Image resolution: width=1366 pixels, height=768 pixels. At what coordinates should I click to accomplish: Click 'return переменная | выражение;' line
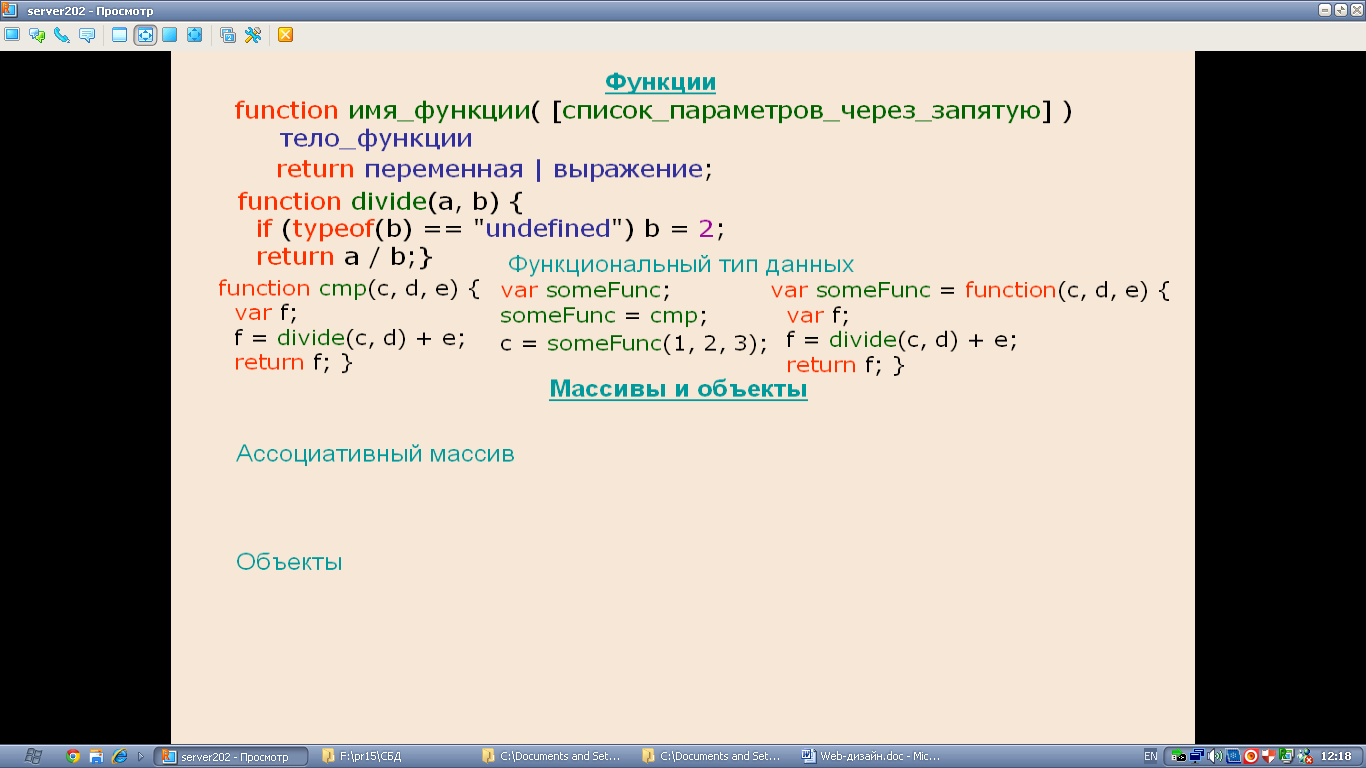pos(494,169)
